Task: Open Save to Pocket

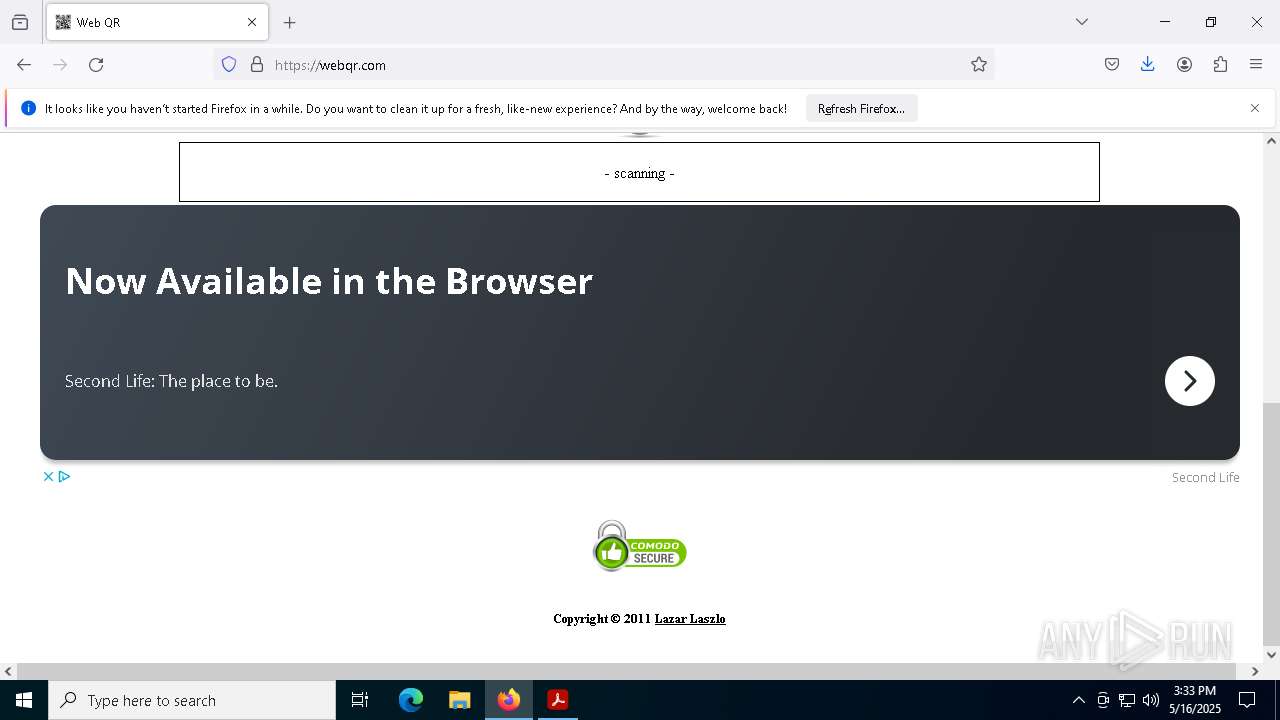Action: (x=1112, y=65)
